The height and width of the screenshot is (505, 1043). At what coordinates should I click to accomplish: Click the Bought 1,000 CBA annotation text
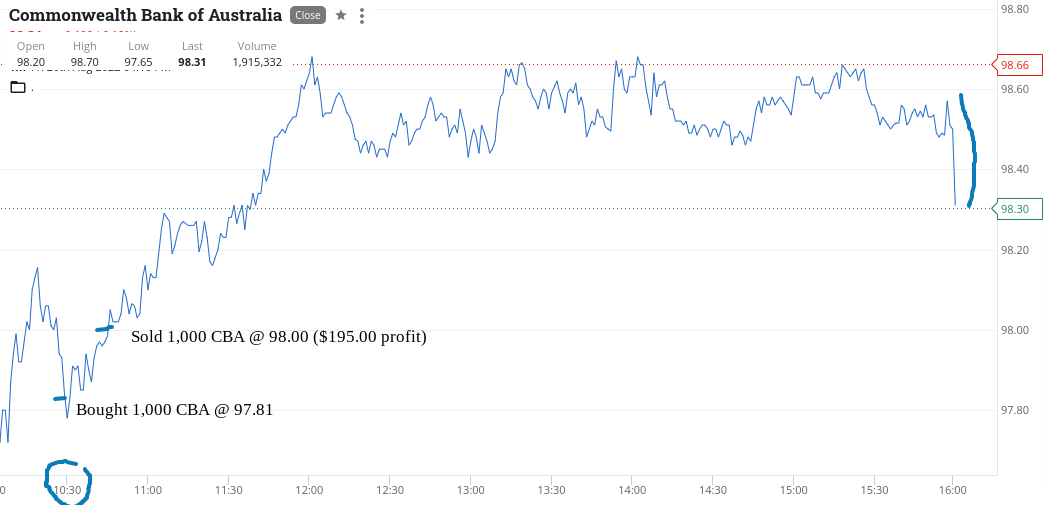[174, 409]
